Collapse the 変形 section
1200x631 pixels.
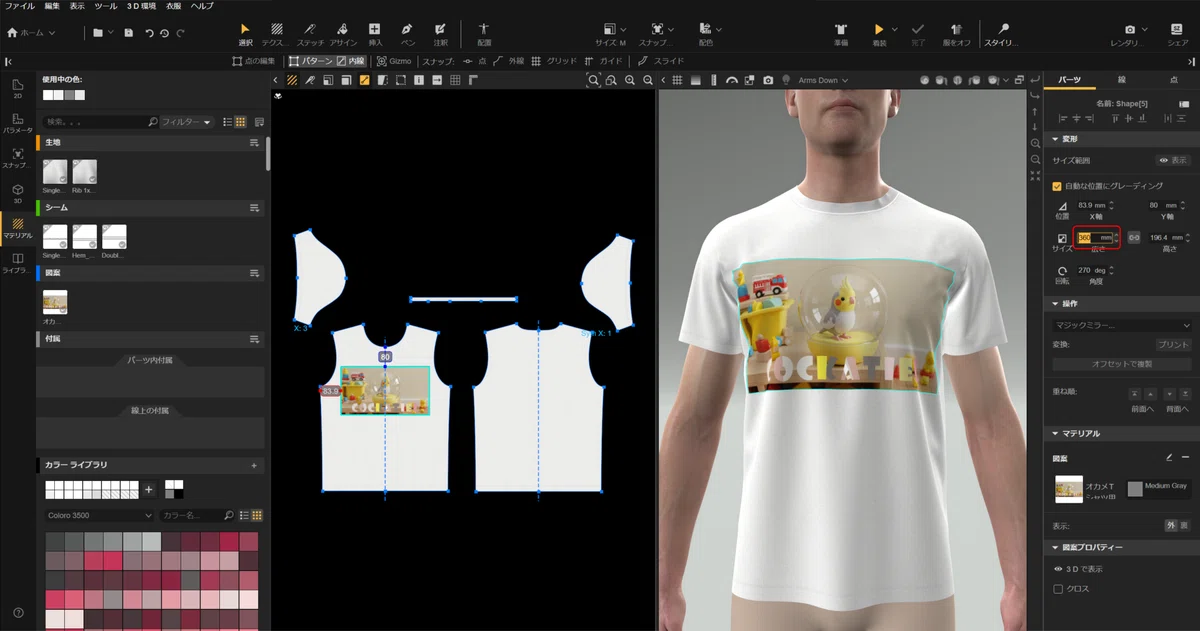tap(1056, 138)
